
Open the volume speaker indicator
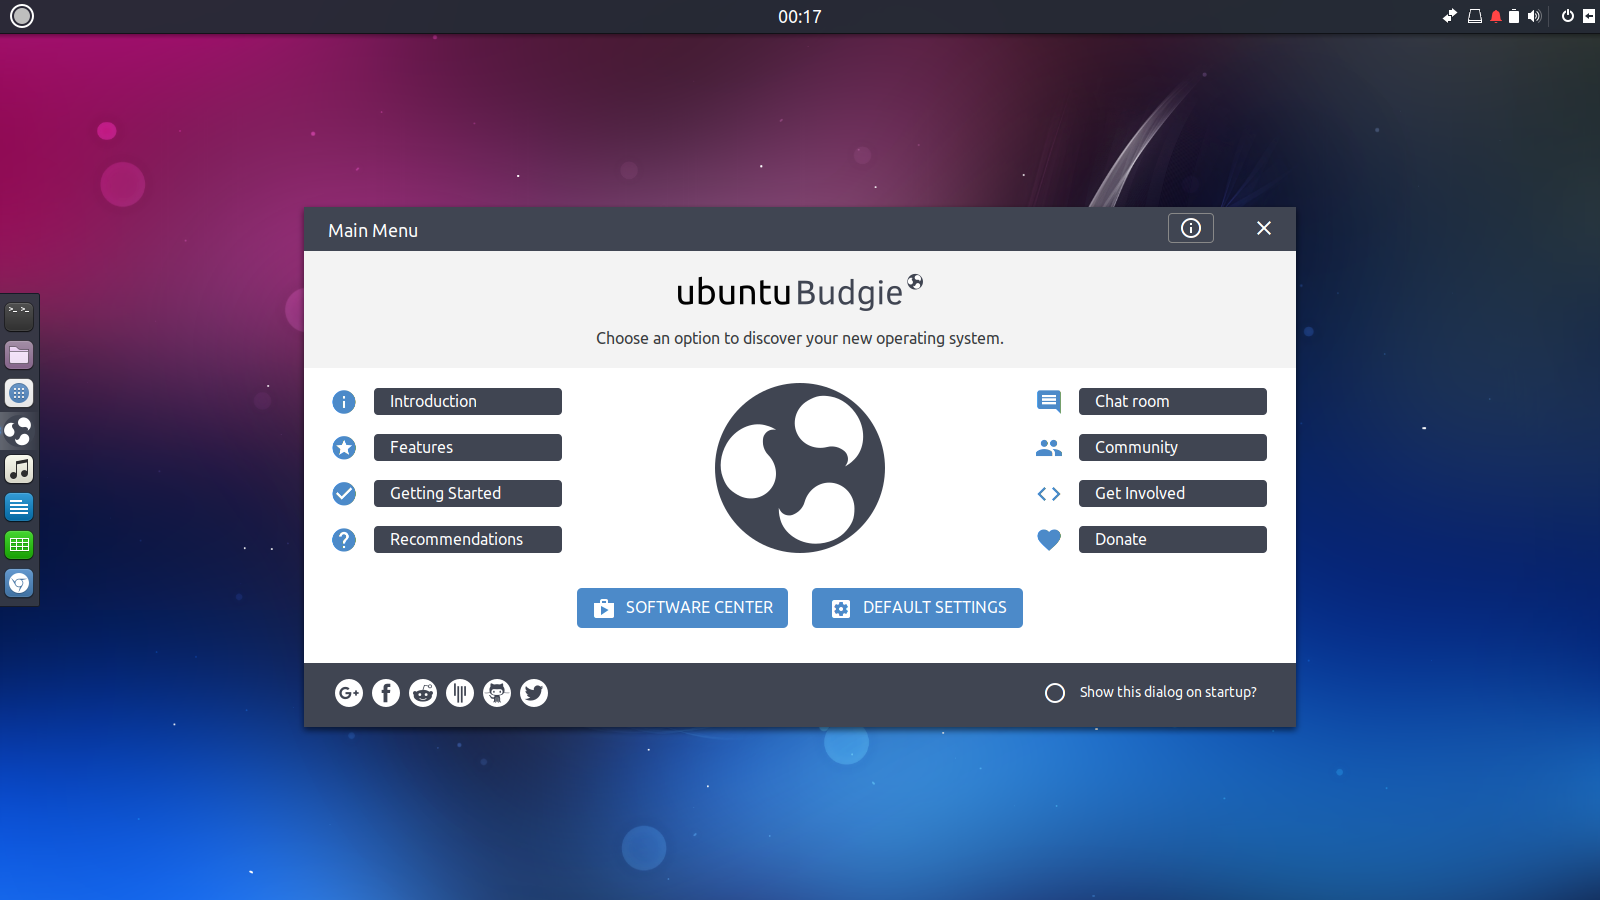click(1534, 16)
